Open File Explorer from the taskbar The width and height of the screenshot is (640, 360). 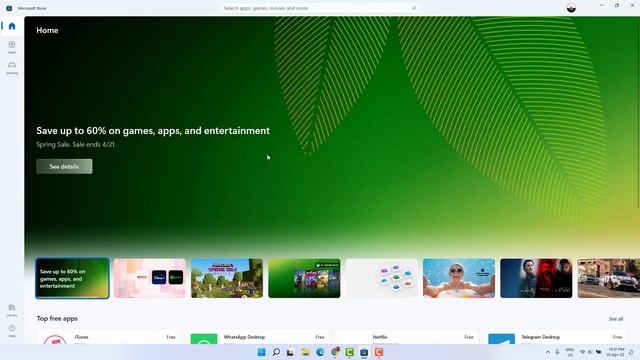[x=305, y=352]
